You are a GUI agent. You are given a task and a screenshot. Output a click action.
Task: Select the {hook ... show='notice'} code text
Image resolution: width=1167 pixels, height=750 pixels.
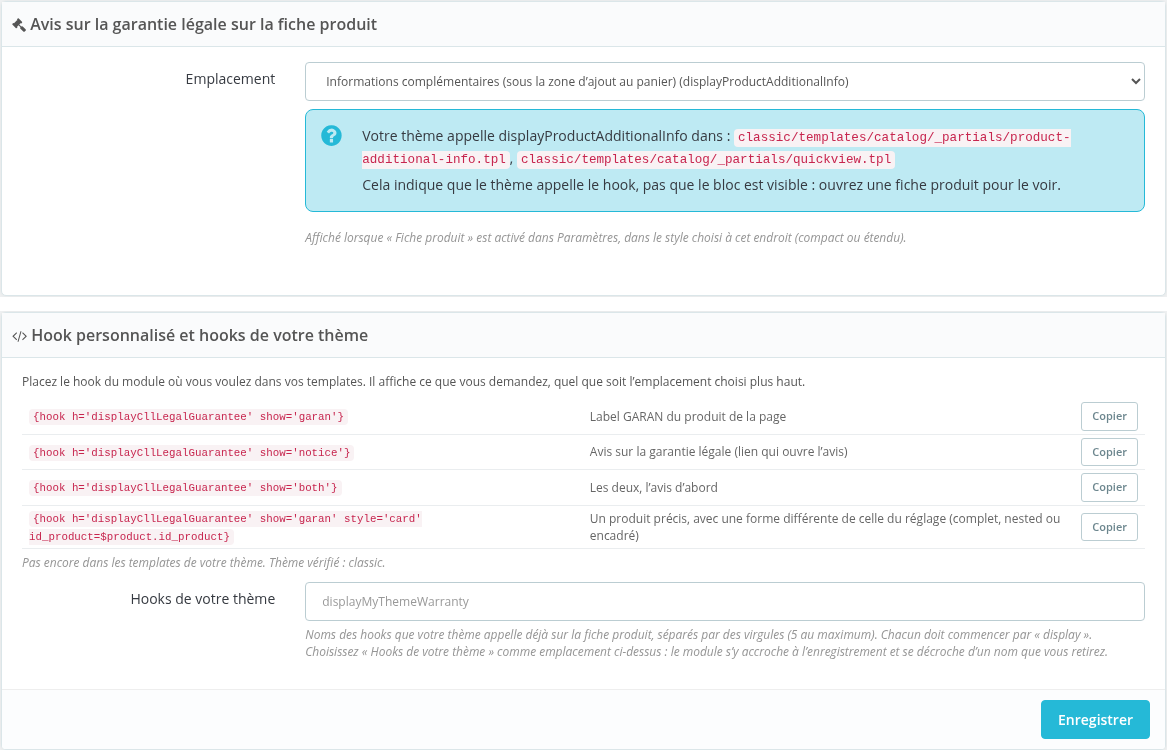click(x=191, y=452)
